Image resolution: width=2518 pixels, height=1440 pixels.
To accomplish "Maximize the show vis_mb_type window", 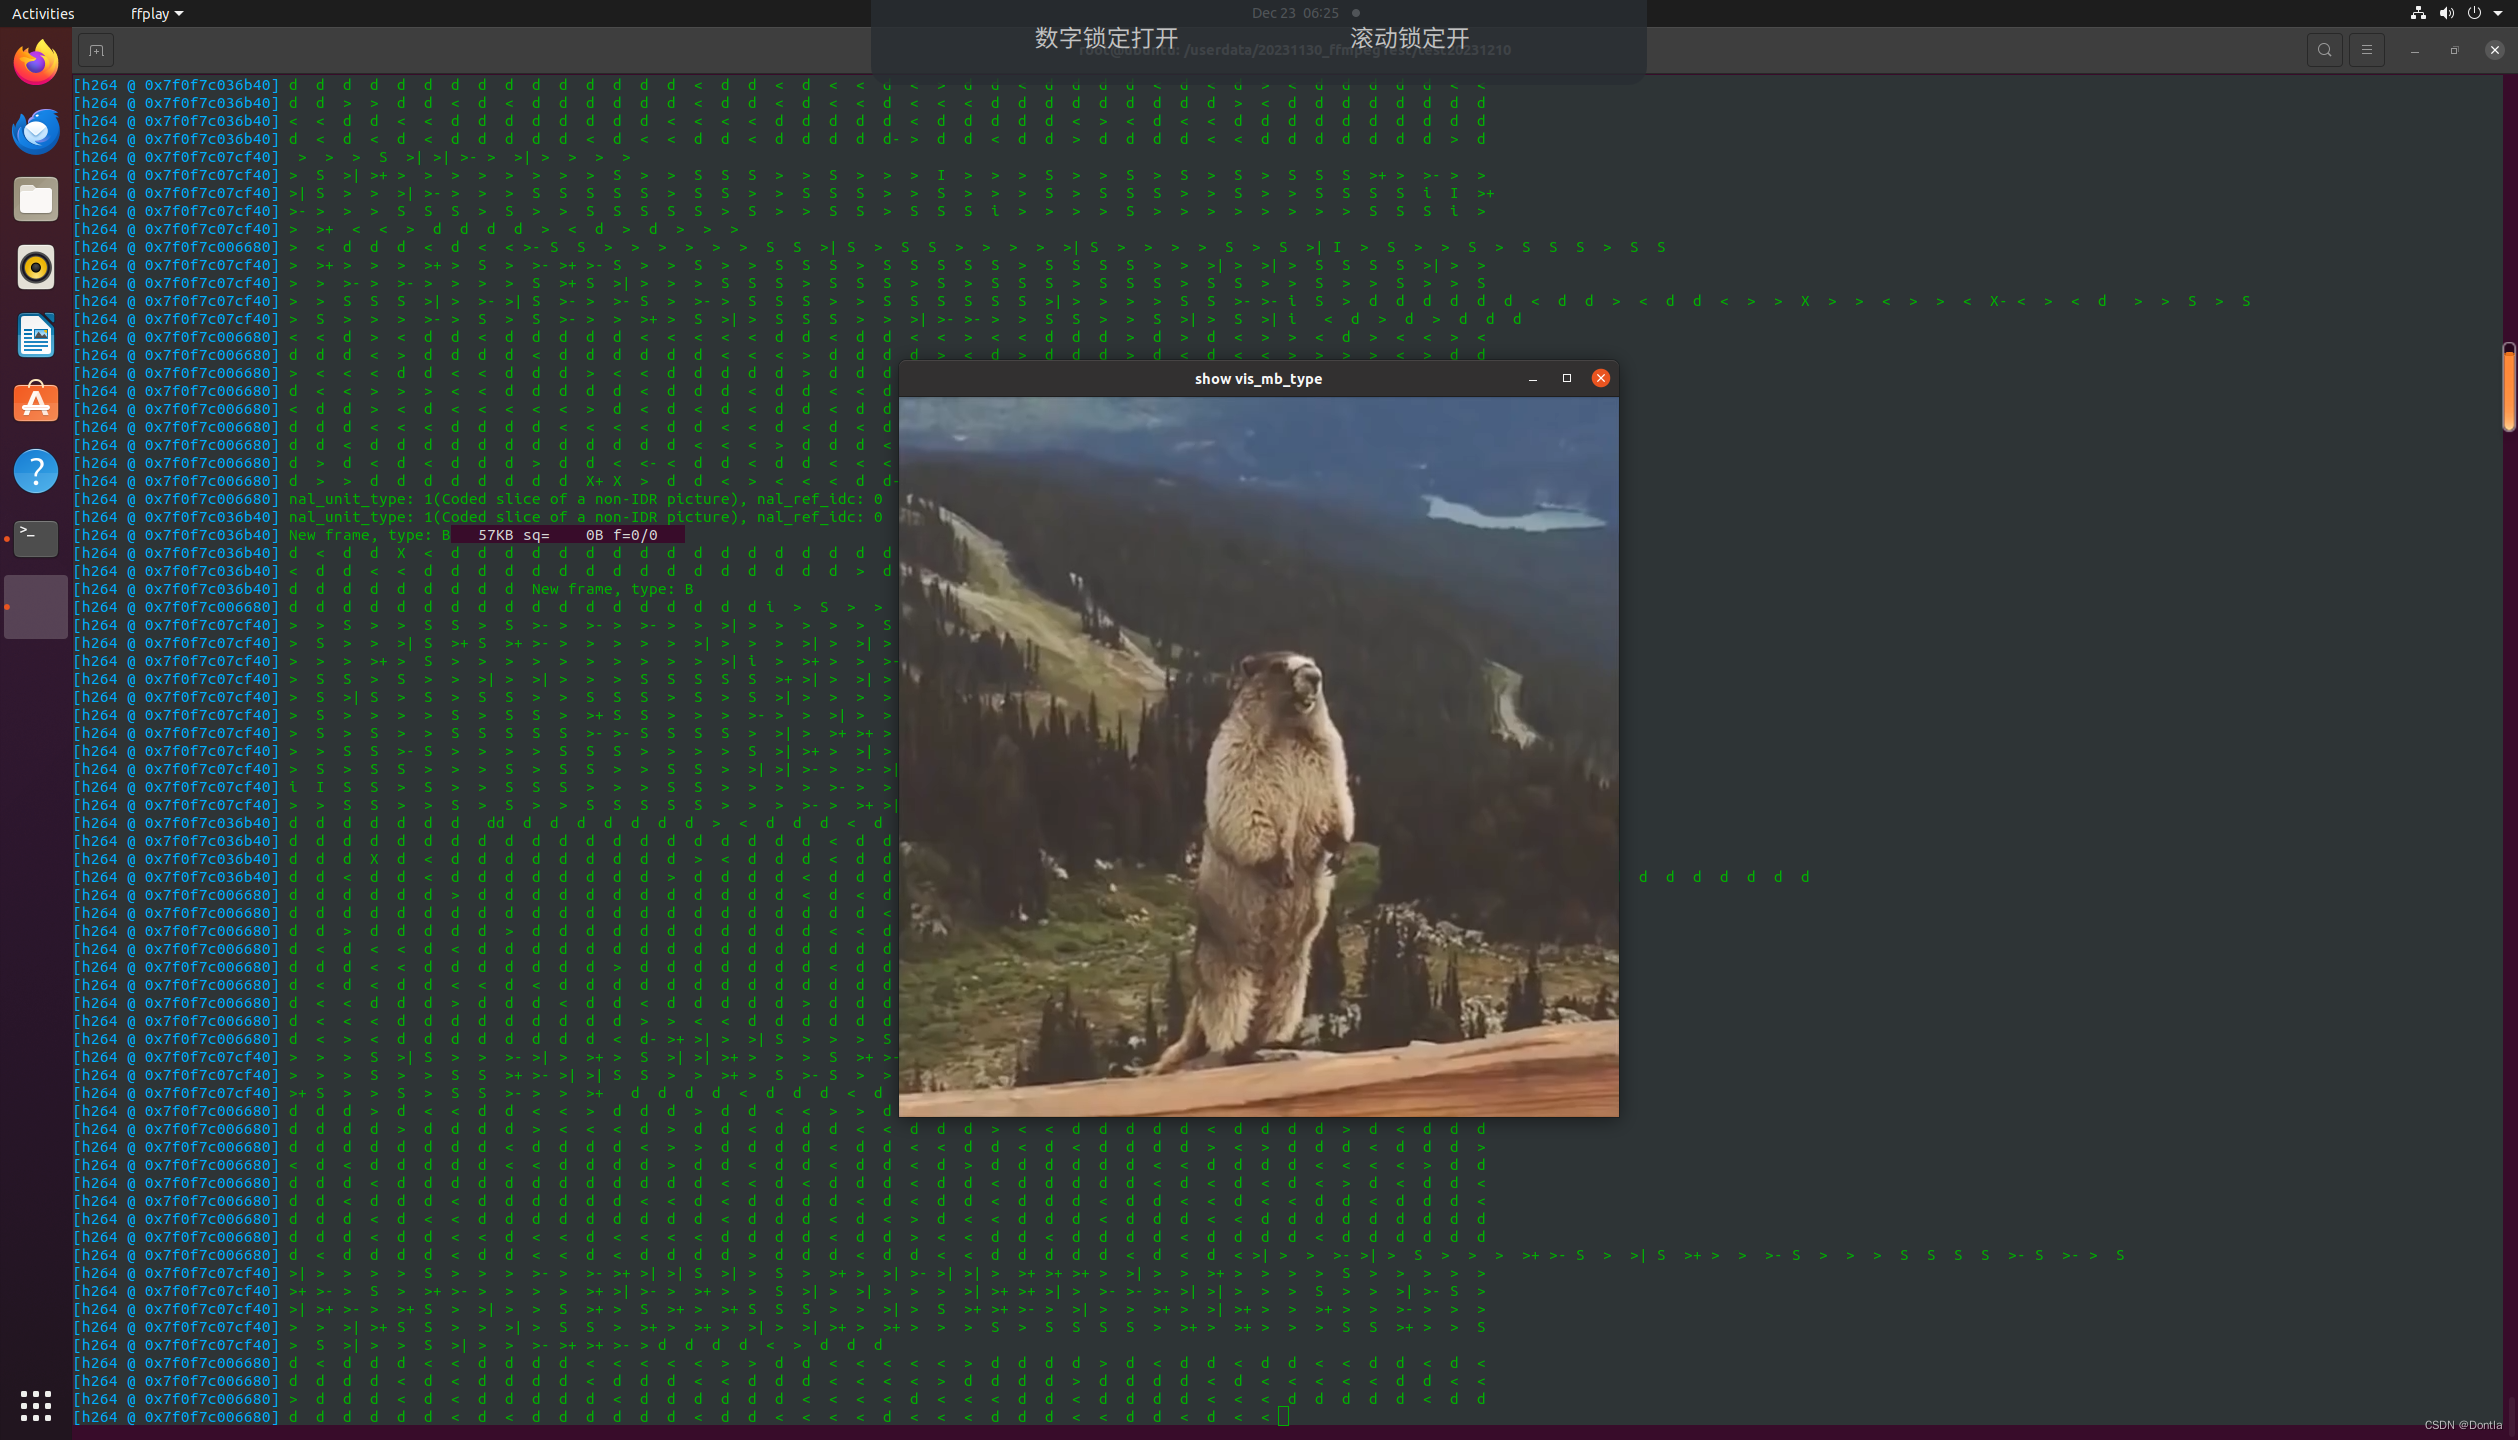I will click(x=1567, y=378).
